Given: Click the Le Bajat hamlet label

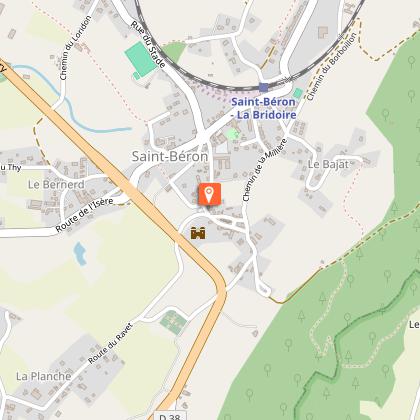Looking at the screenshot, I should click(x=328, y=164).
